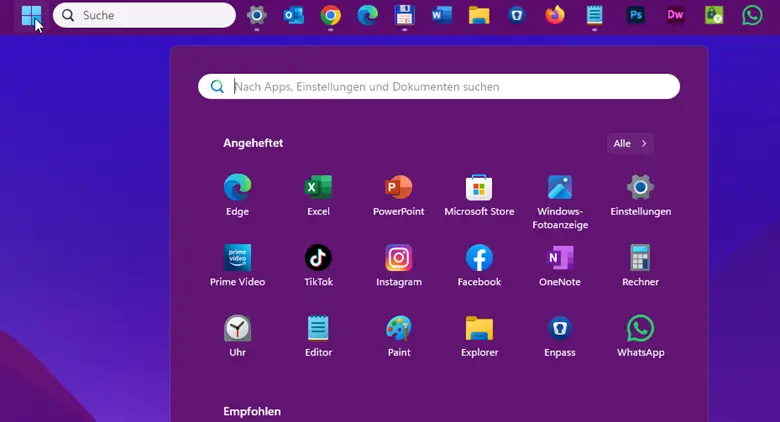Open Settings gear from the taskbar
Viewport: 780px width, 422px height.
pos(257,15)
